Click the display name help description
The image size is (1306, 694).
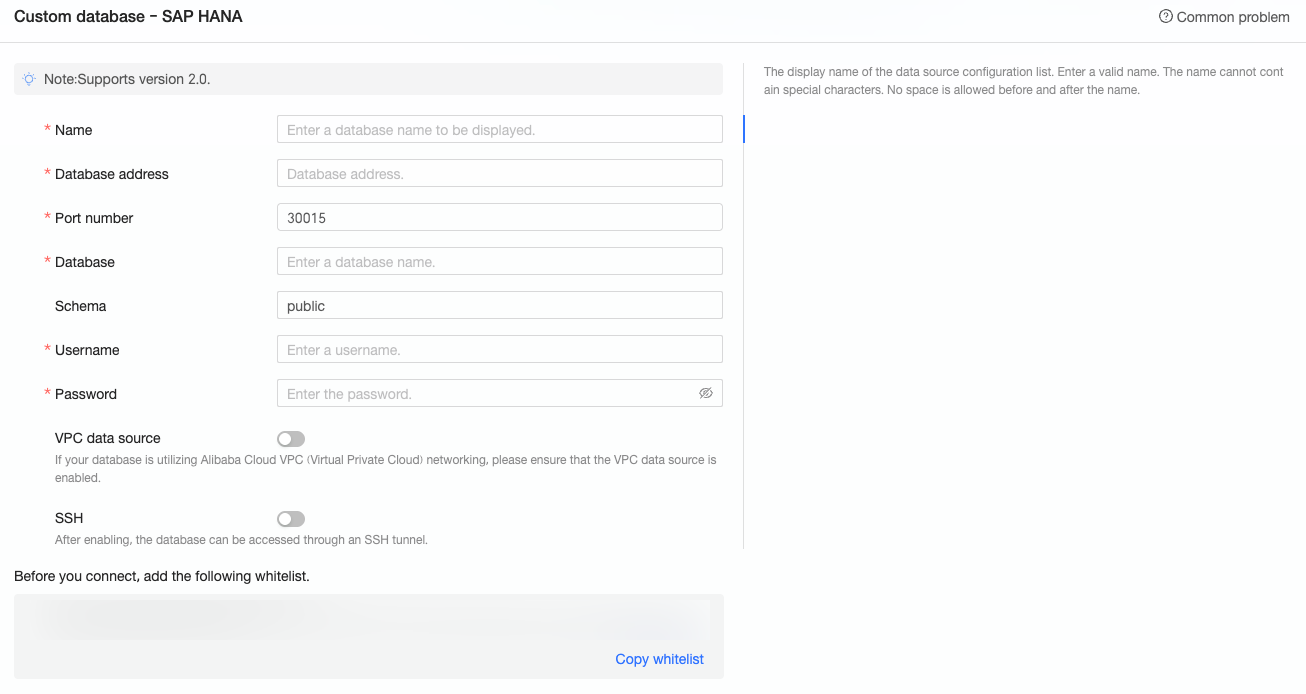(1023, 81)
